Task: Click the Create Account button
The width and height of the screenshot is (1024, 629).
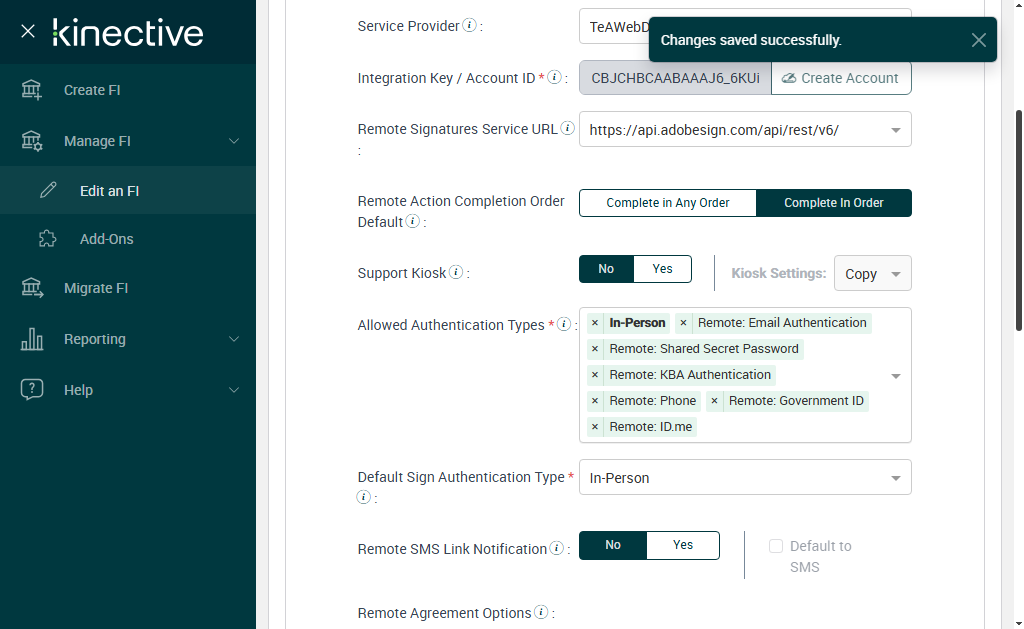Action: click(x=840, y=78)
